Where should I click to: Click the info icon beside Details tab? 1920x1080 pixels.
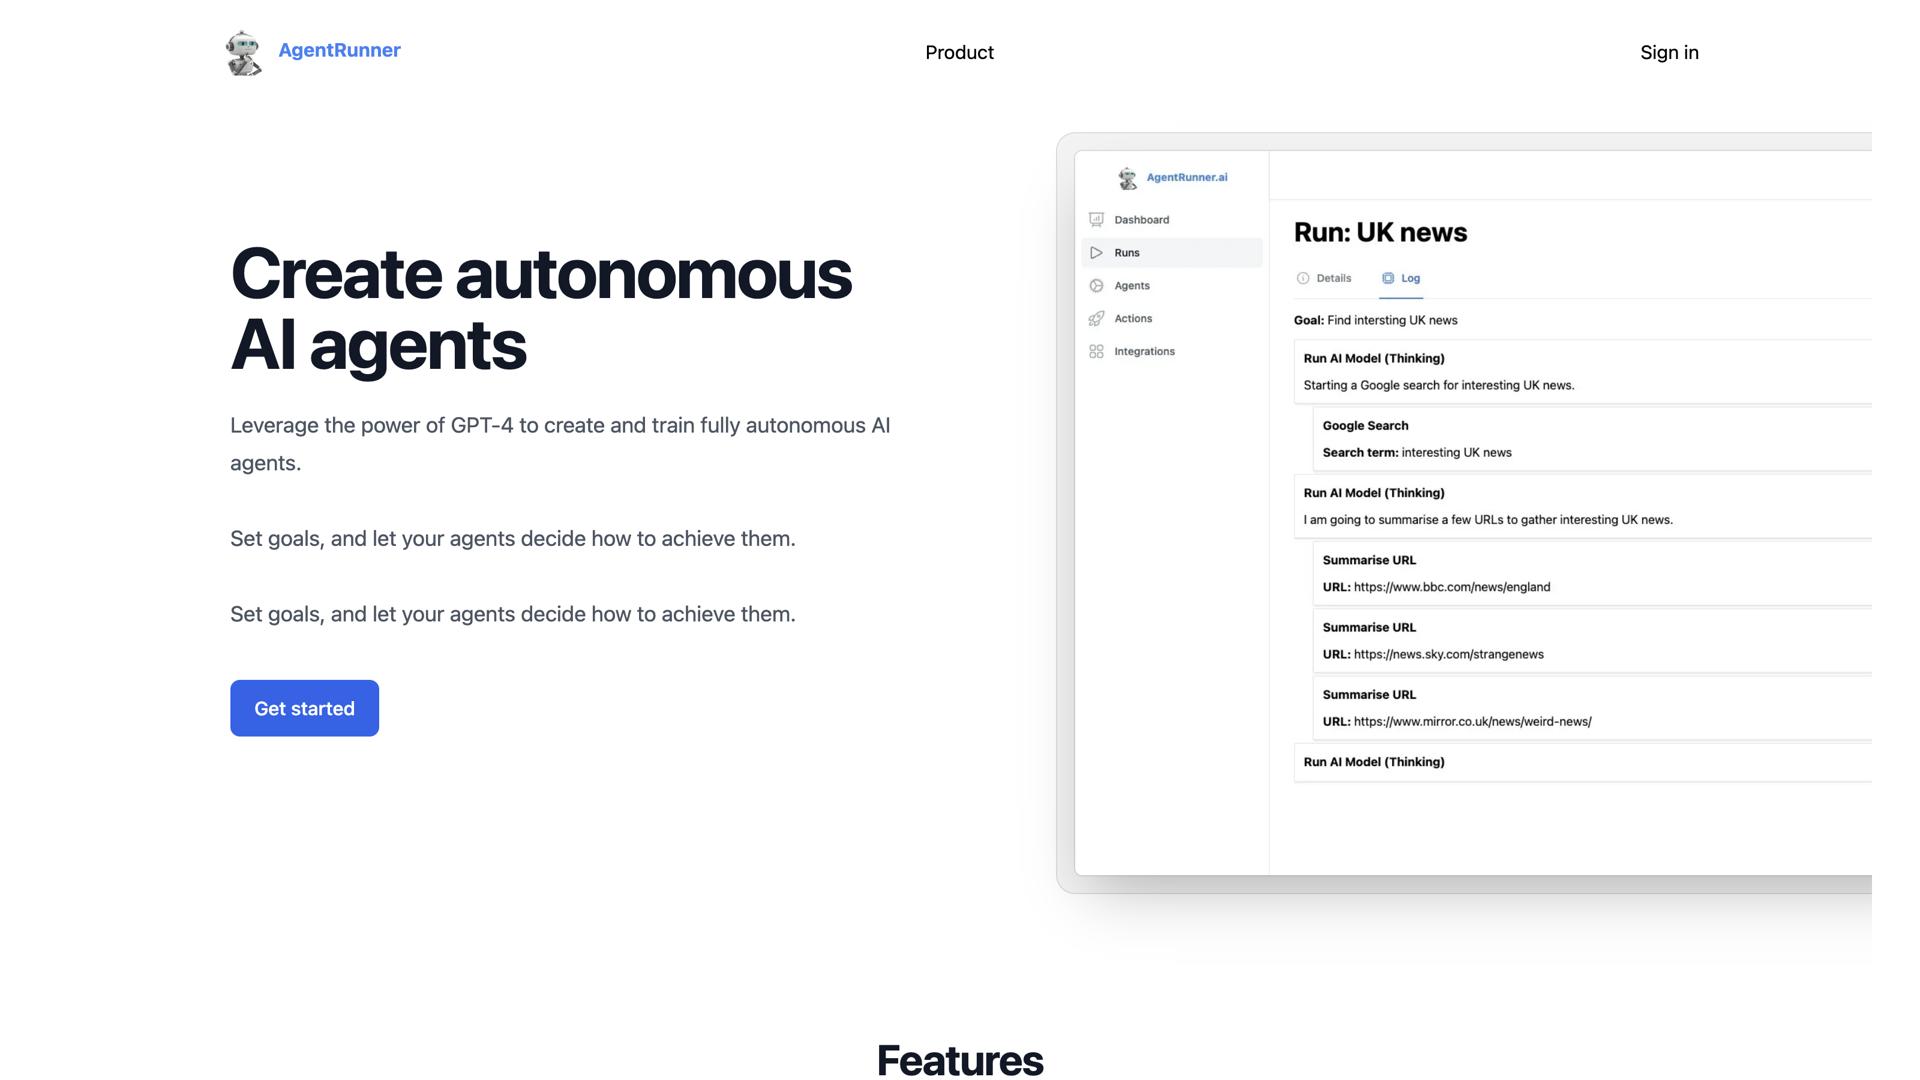tap(1303, 278)
